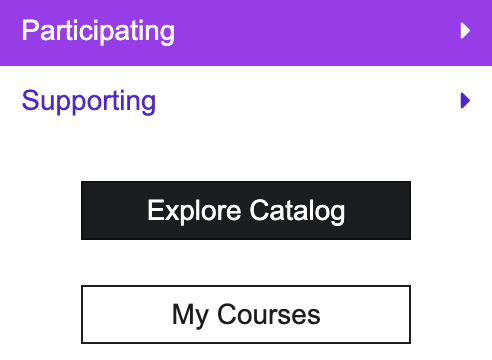The image size is (492, 360).
Task: Browse courses via the black Explore Catalog button
Action: (246, 210)
